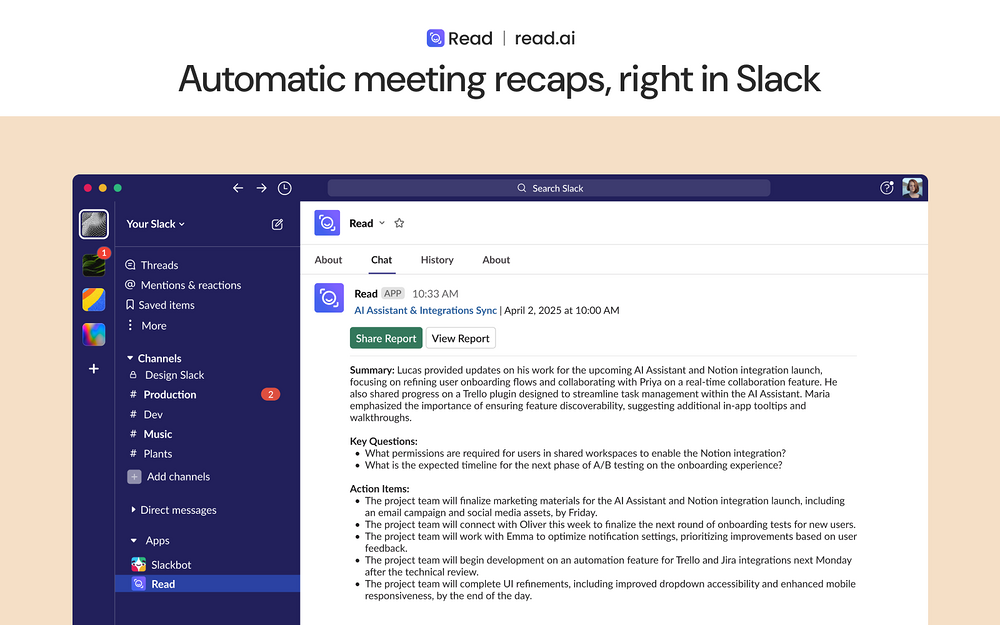Viewport: 1000px width, 625px height.
Task: Switch to the About tab after History
Action: (x=496, y=260)
